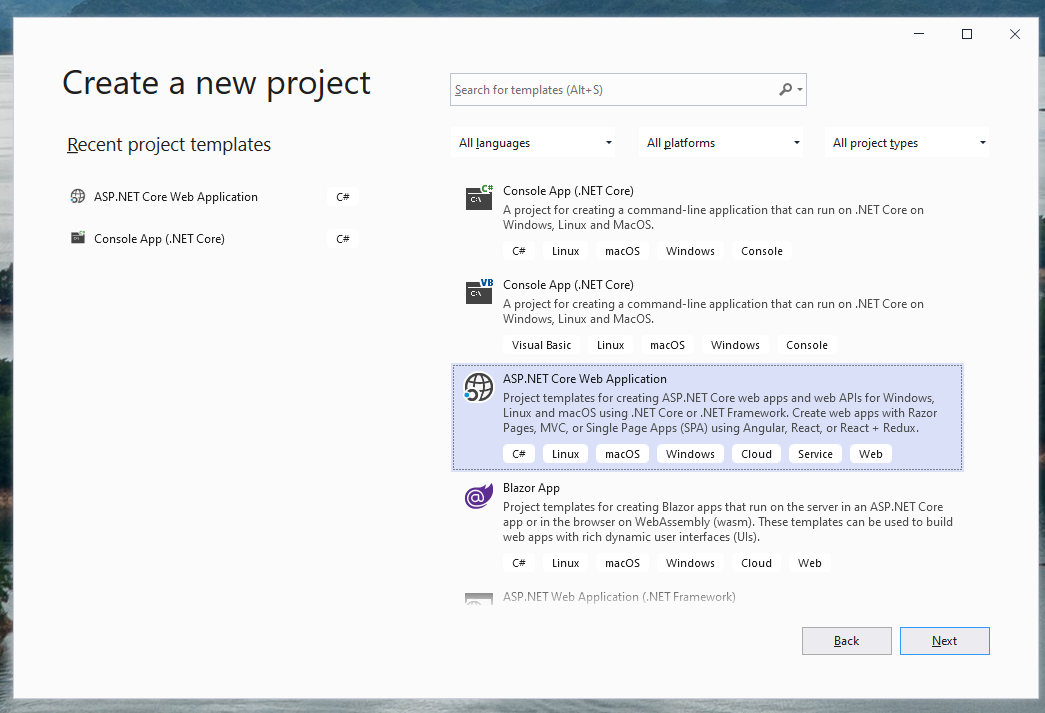
Task: Click the search magnifier icon
Action: pyautogui.click(x=786, y=90)
